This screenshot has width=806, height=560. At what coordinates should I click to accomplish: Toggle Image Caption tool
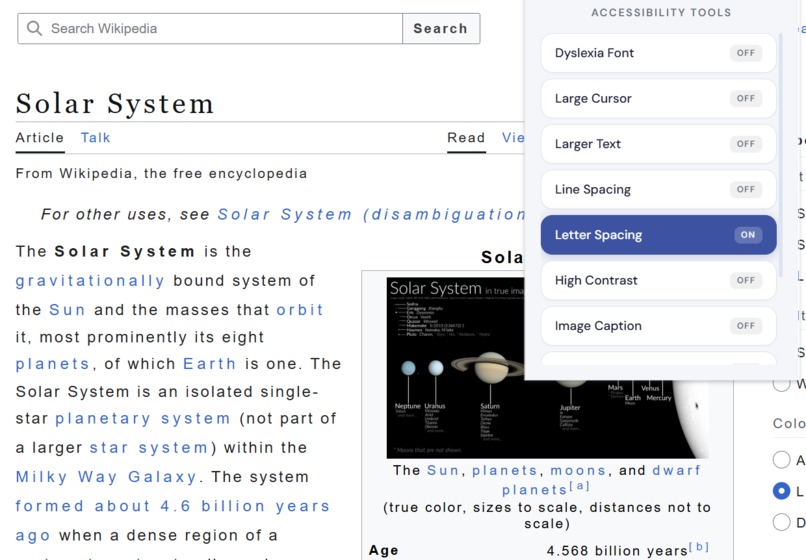click(658, 326)
